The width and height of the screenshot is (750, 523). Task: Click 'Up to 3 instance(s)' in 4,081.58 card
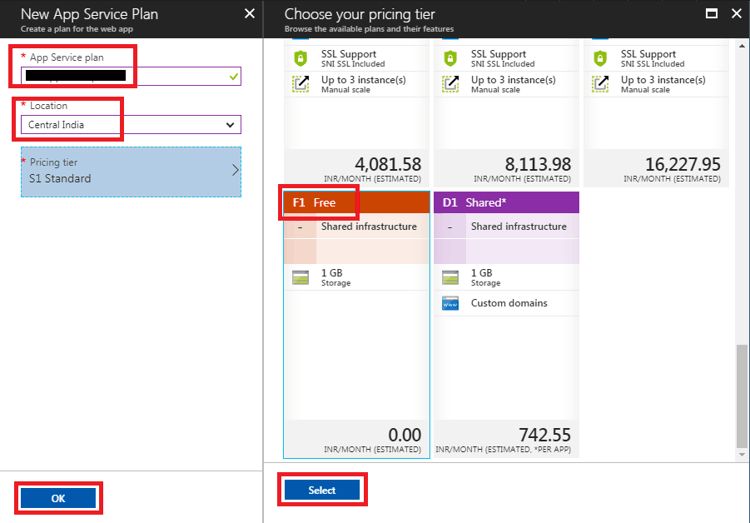[364, 79]
